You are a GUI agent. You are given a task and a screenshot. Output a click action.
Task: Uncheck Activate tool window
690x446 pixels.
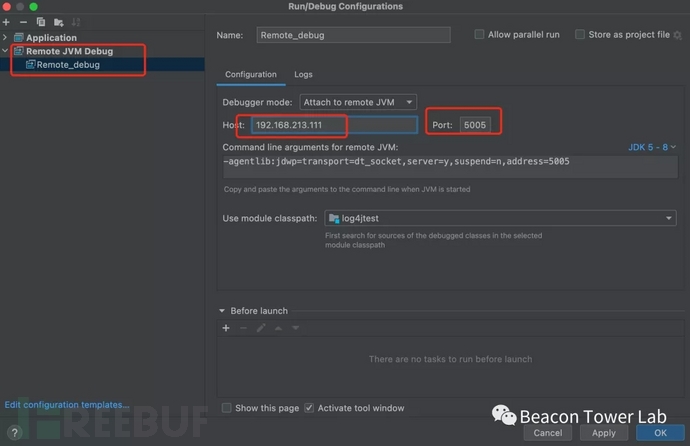(309, 408)
